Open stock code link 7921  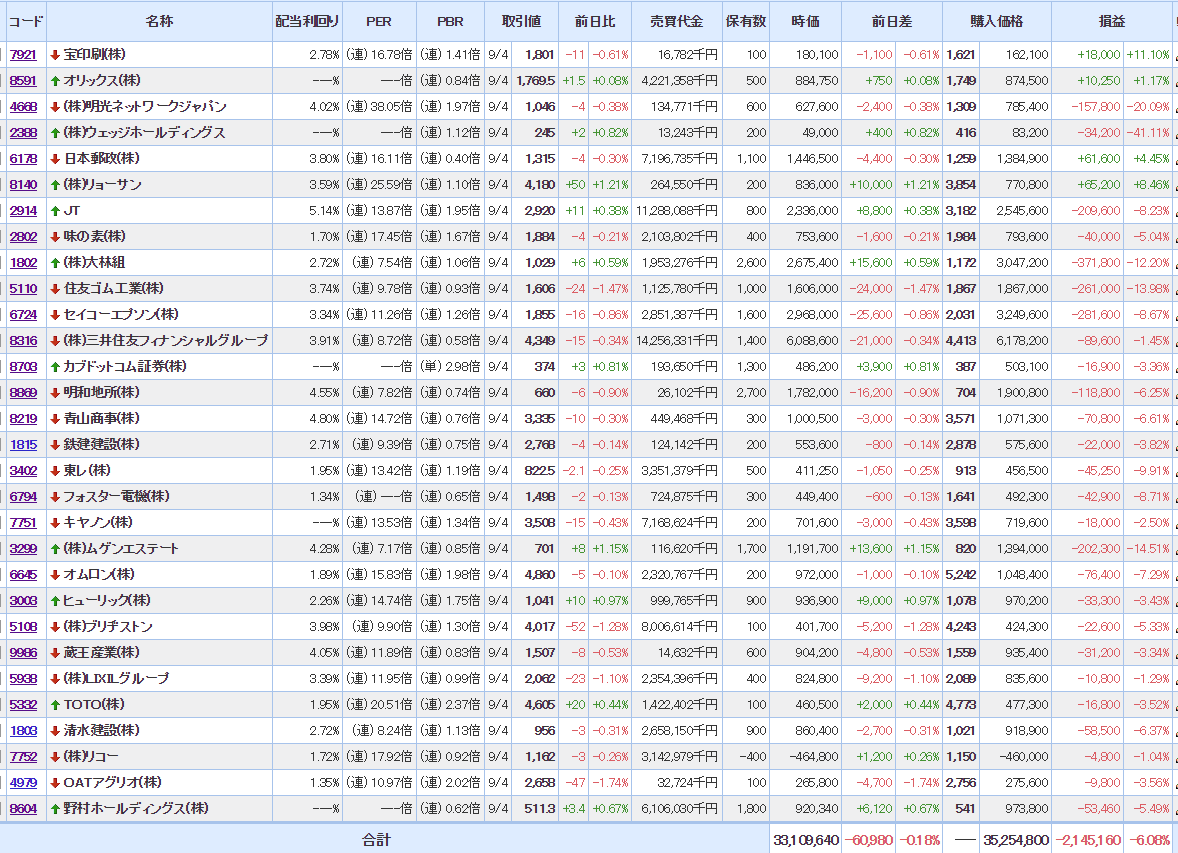tap(23, 55)
